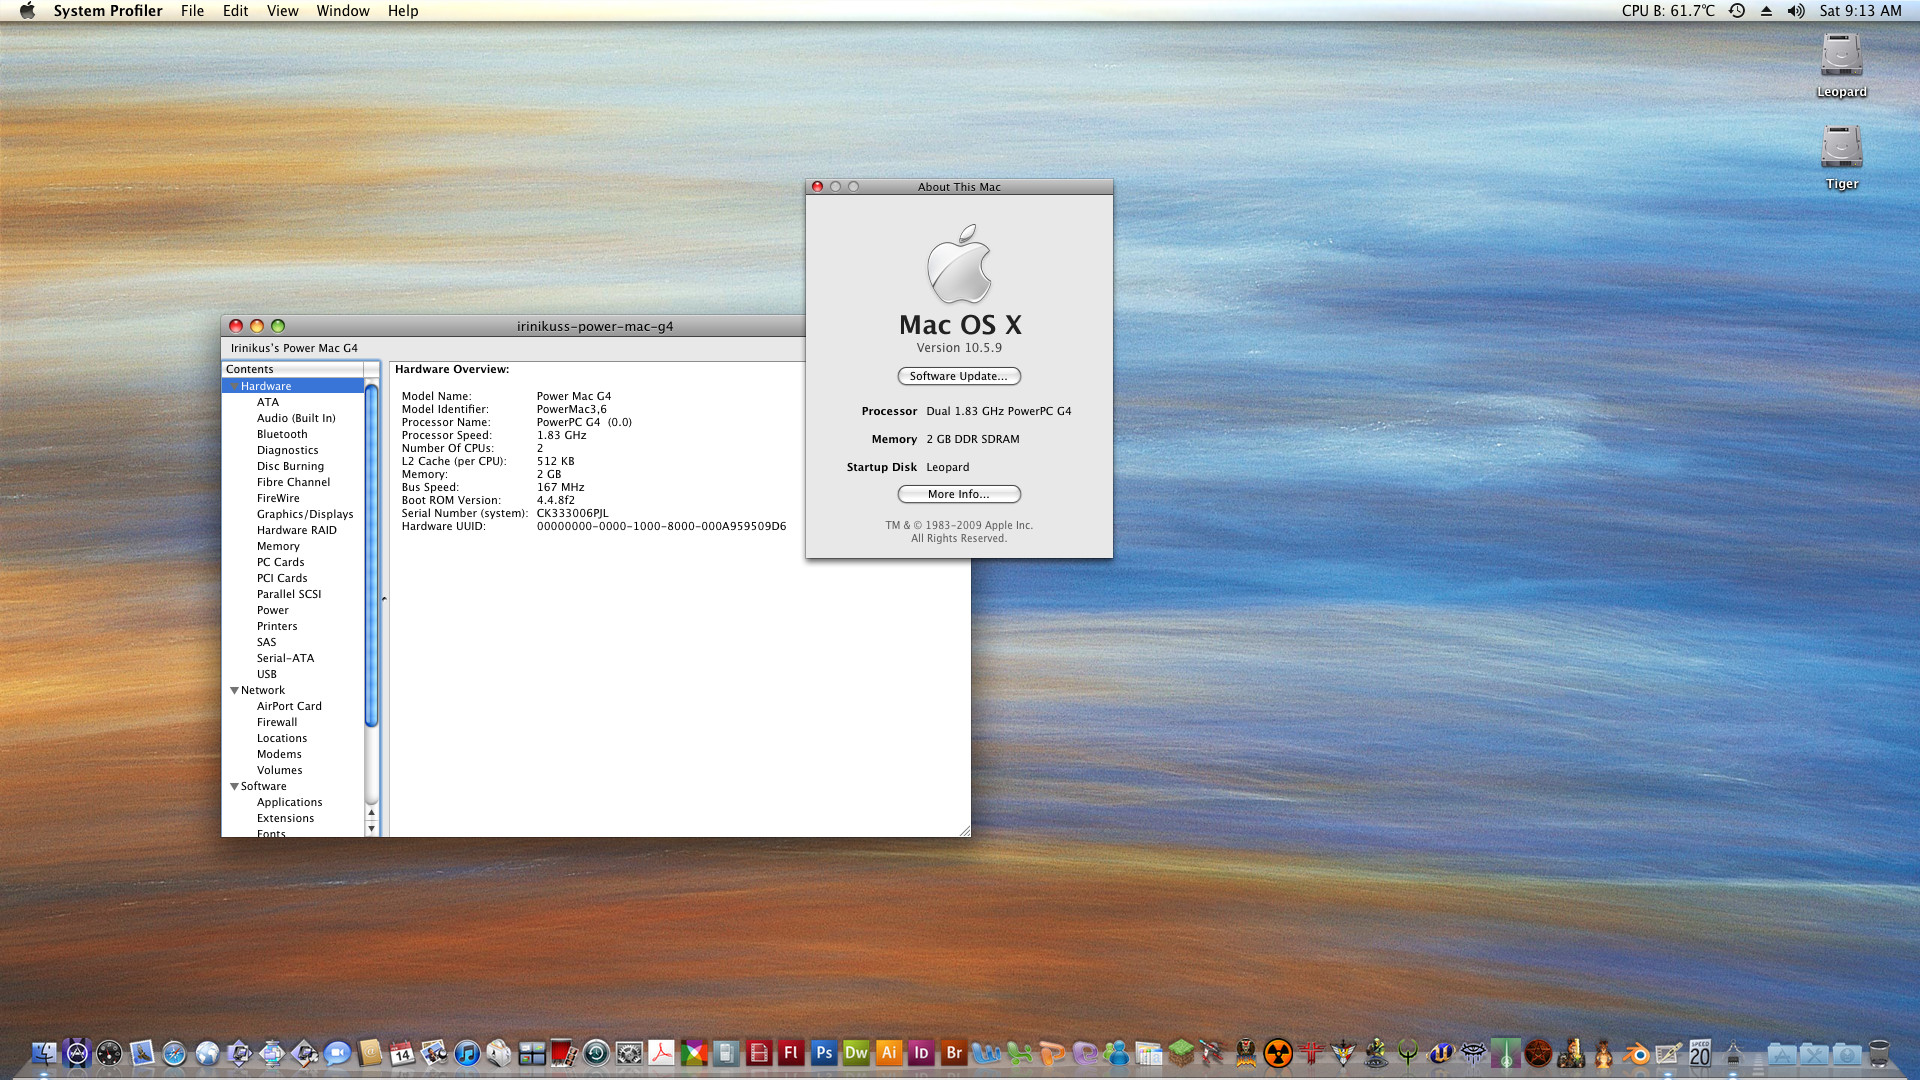Launch iTunes from the dock
Viewport: 1920px width, 1080px height.
click(x=467, y=1053)
